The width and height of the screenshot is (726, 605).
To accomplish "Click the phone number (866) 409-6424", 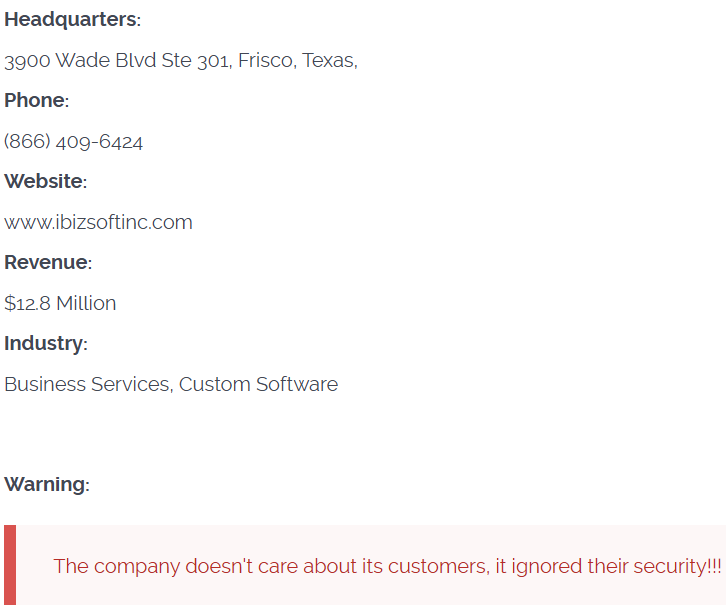I will pyautogui.click(x=73, y=142).
